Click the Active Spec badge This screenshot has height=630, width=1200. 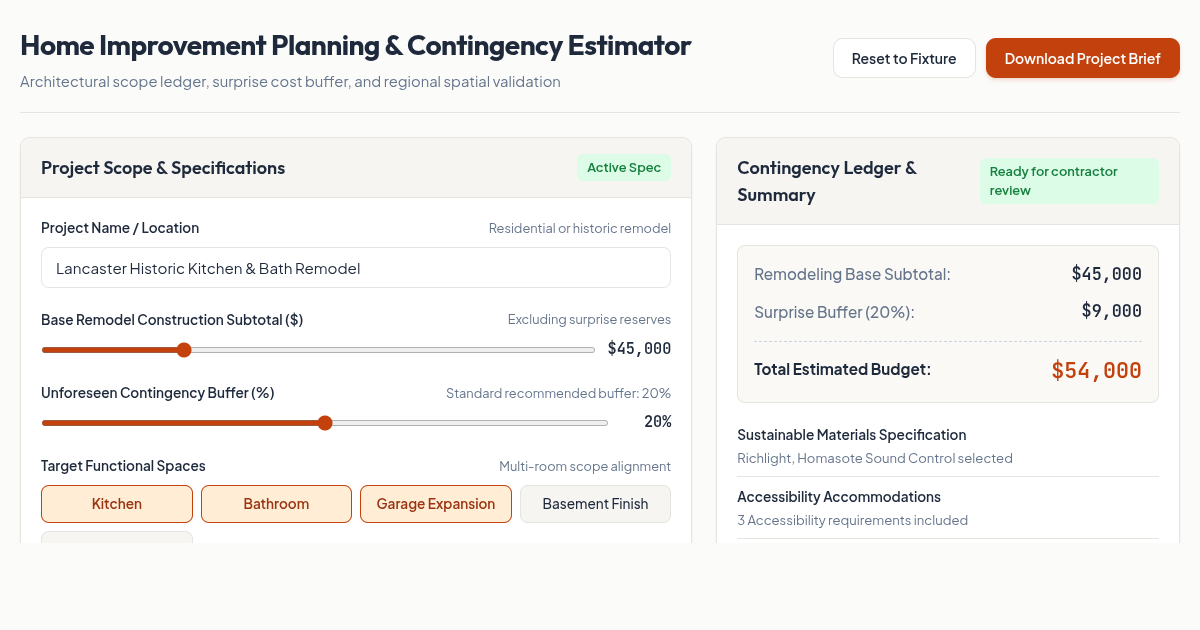624,168
